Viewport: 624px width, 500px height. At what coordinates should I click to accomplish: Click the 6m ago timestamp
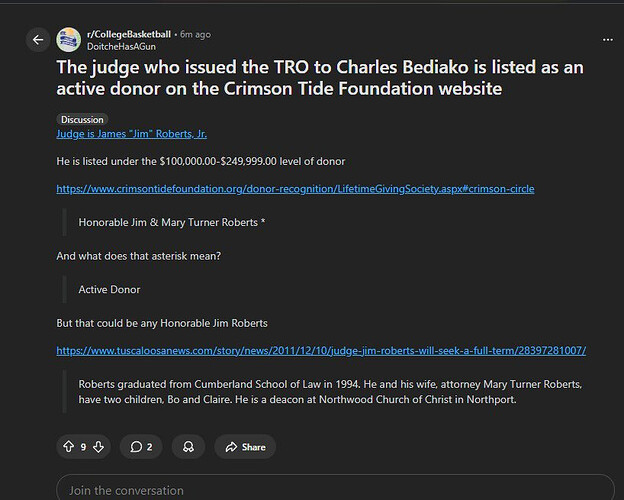tap(194, 34)
